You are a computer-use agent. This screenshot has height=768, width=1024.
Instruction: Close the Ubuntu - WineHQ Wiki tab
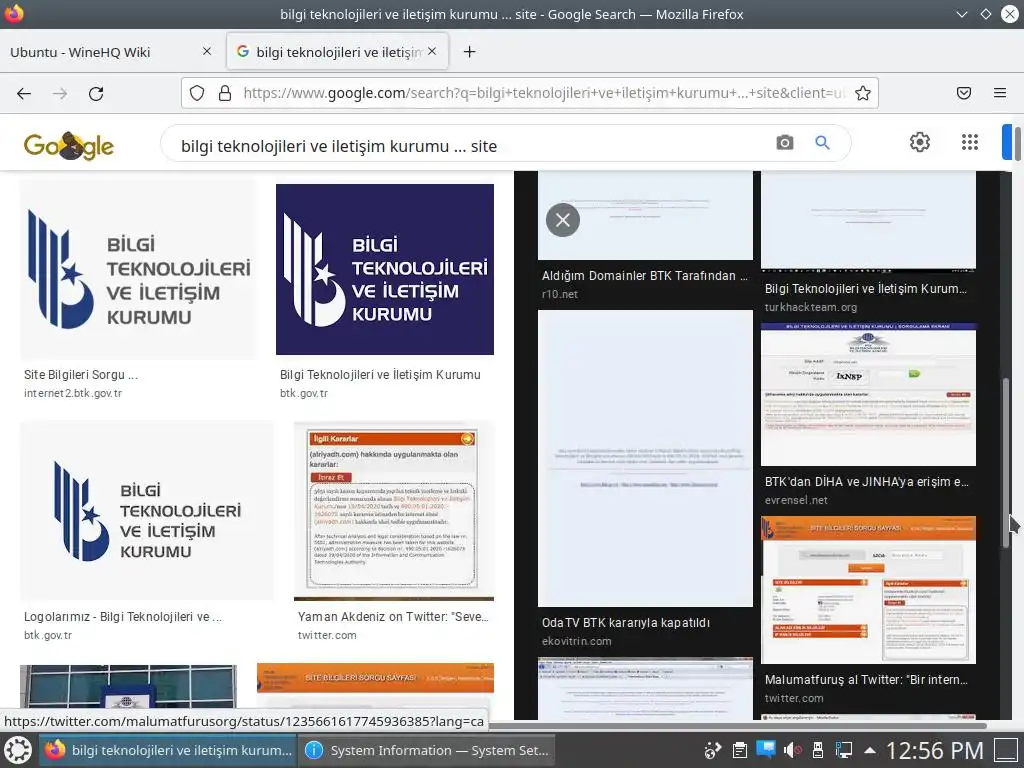pos(207,51)
